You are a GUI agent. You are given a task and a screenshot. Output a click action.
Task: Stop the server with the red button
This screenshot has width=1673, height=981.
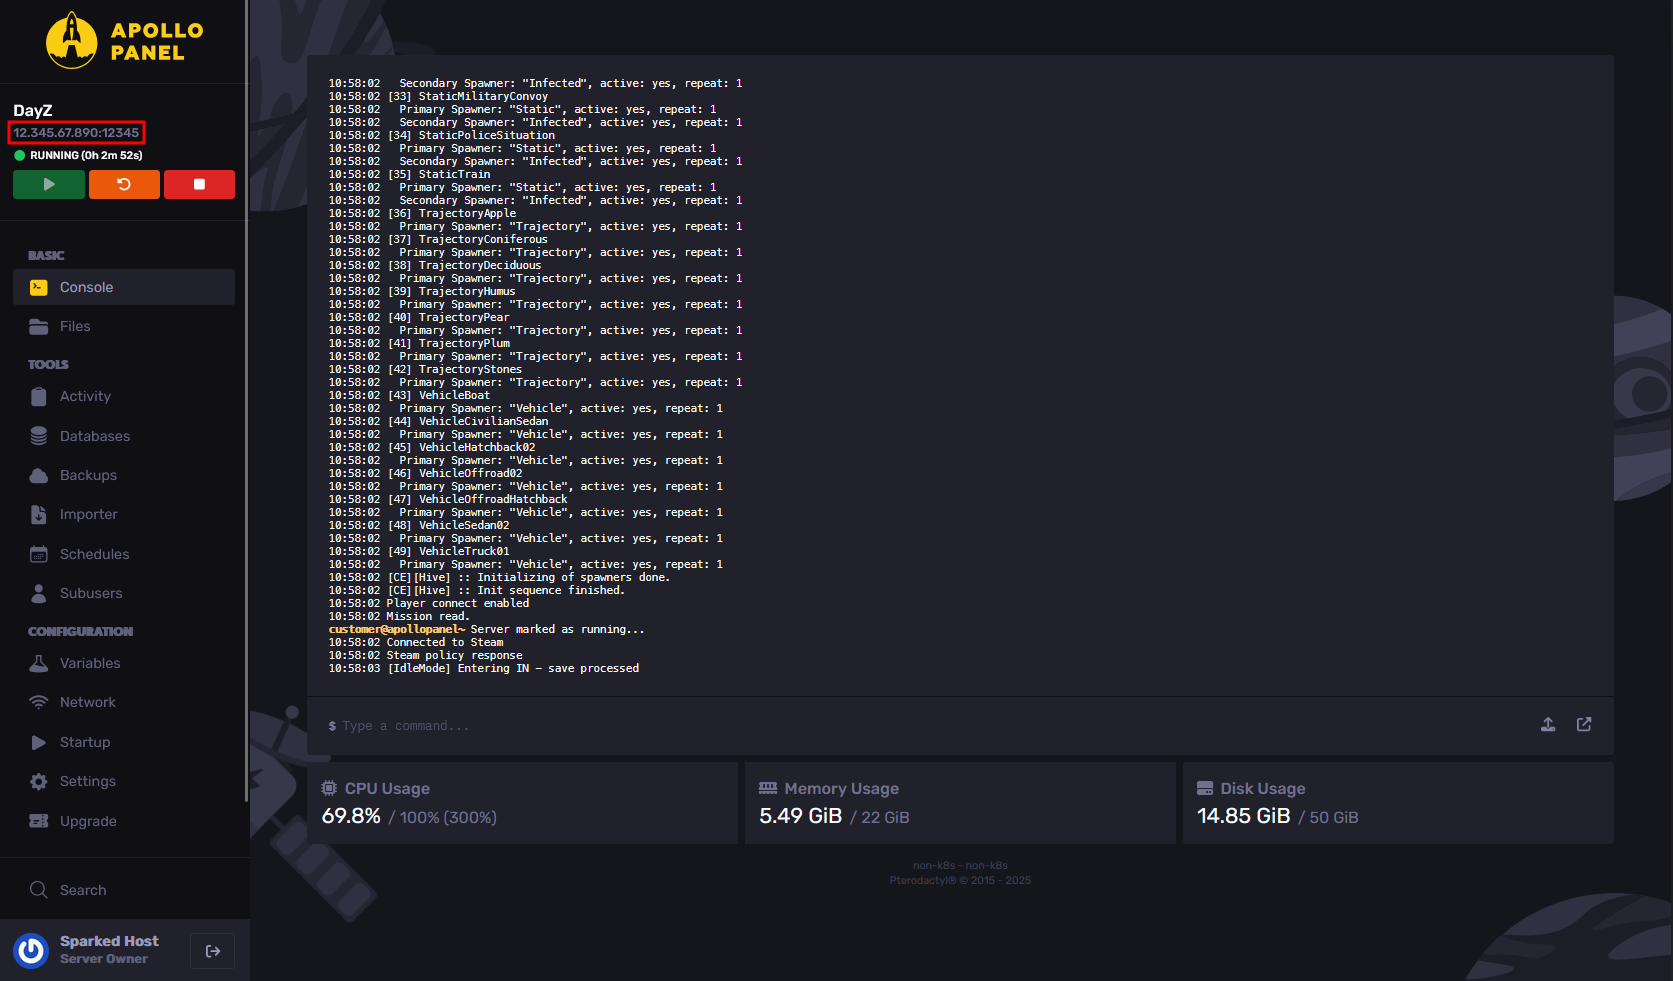[199, 184]
